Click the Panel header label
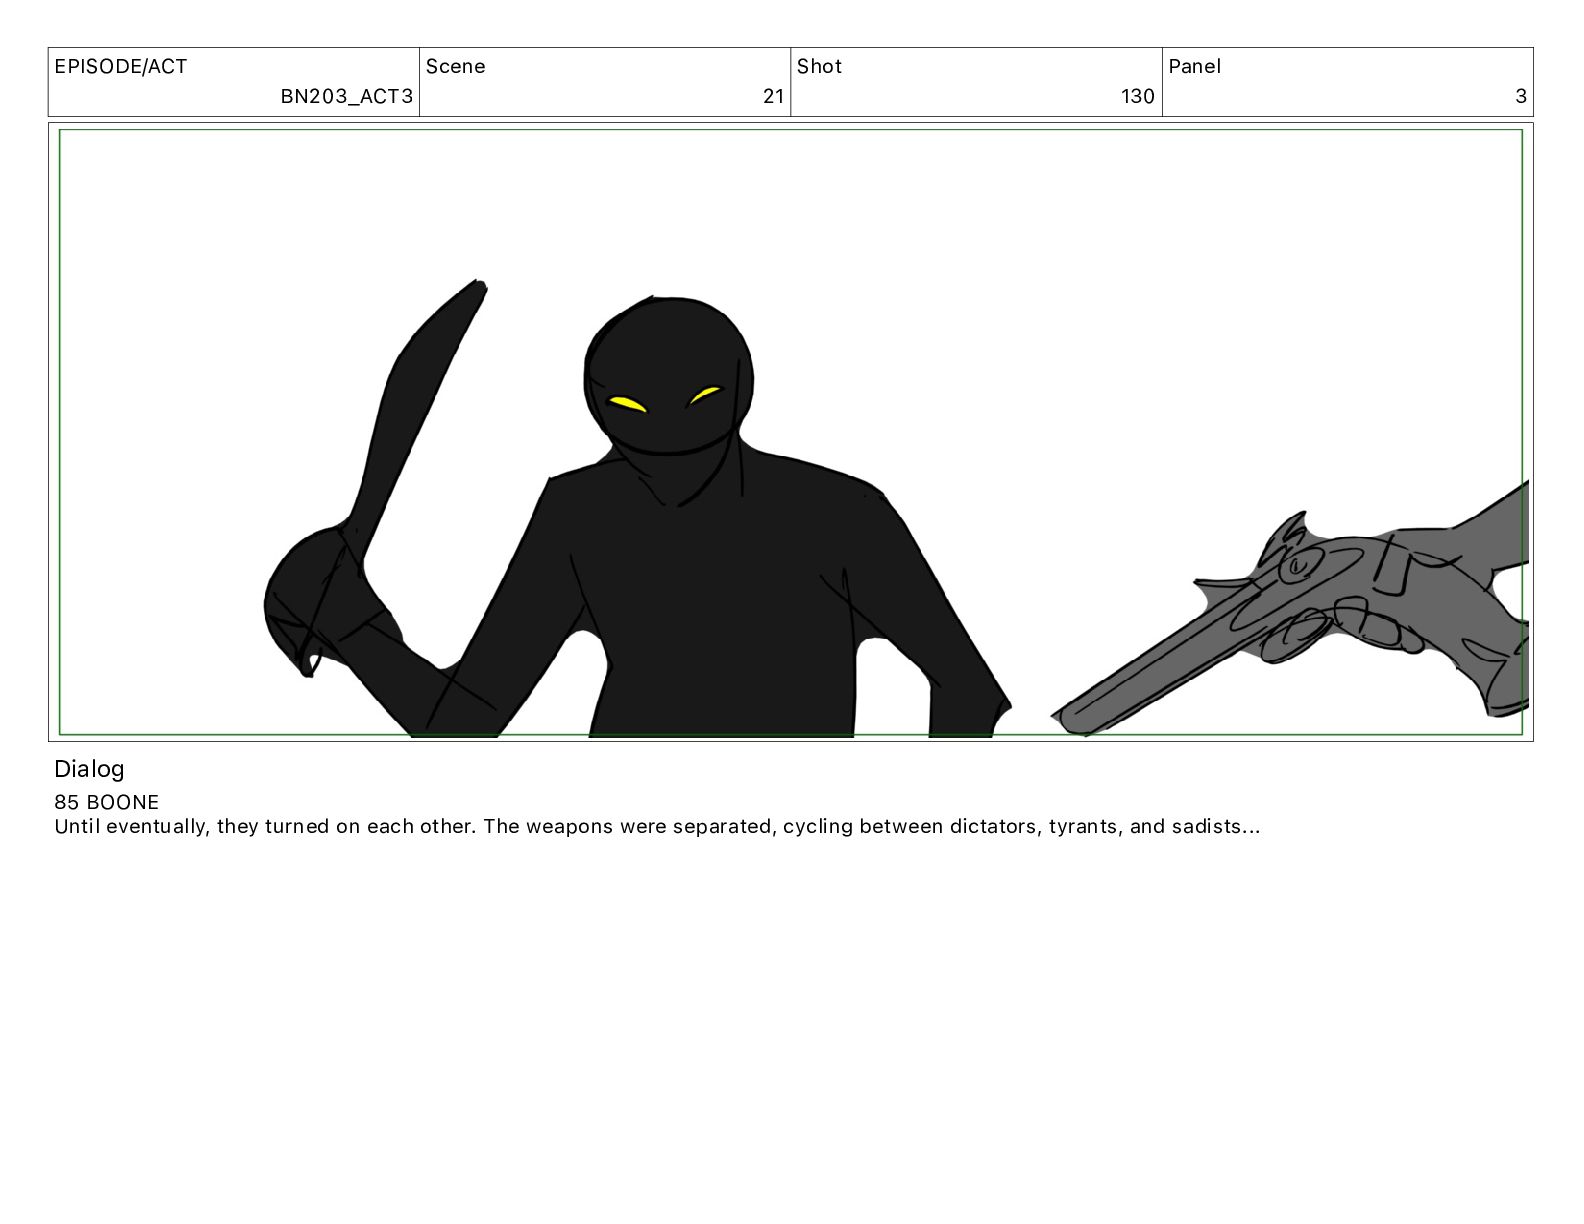This screenshot has width=1584, height=1224. (1195, 67)
